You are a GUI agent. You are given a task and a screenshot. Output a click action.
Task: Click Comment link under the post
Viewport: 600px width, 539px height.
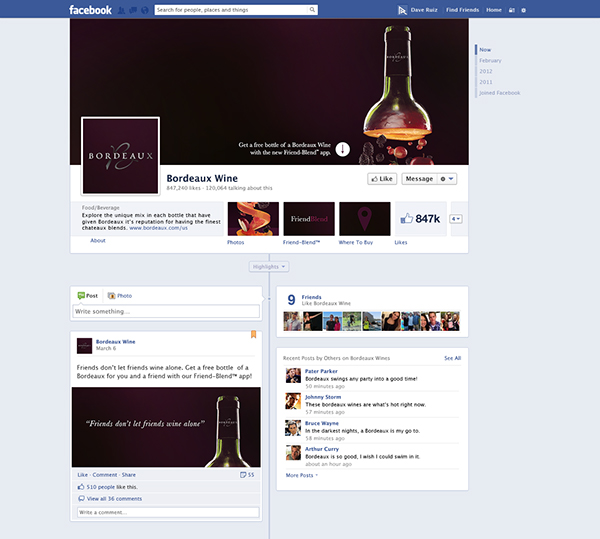click(x=104, y=475)
